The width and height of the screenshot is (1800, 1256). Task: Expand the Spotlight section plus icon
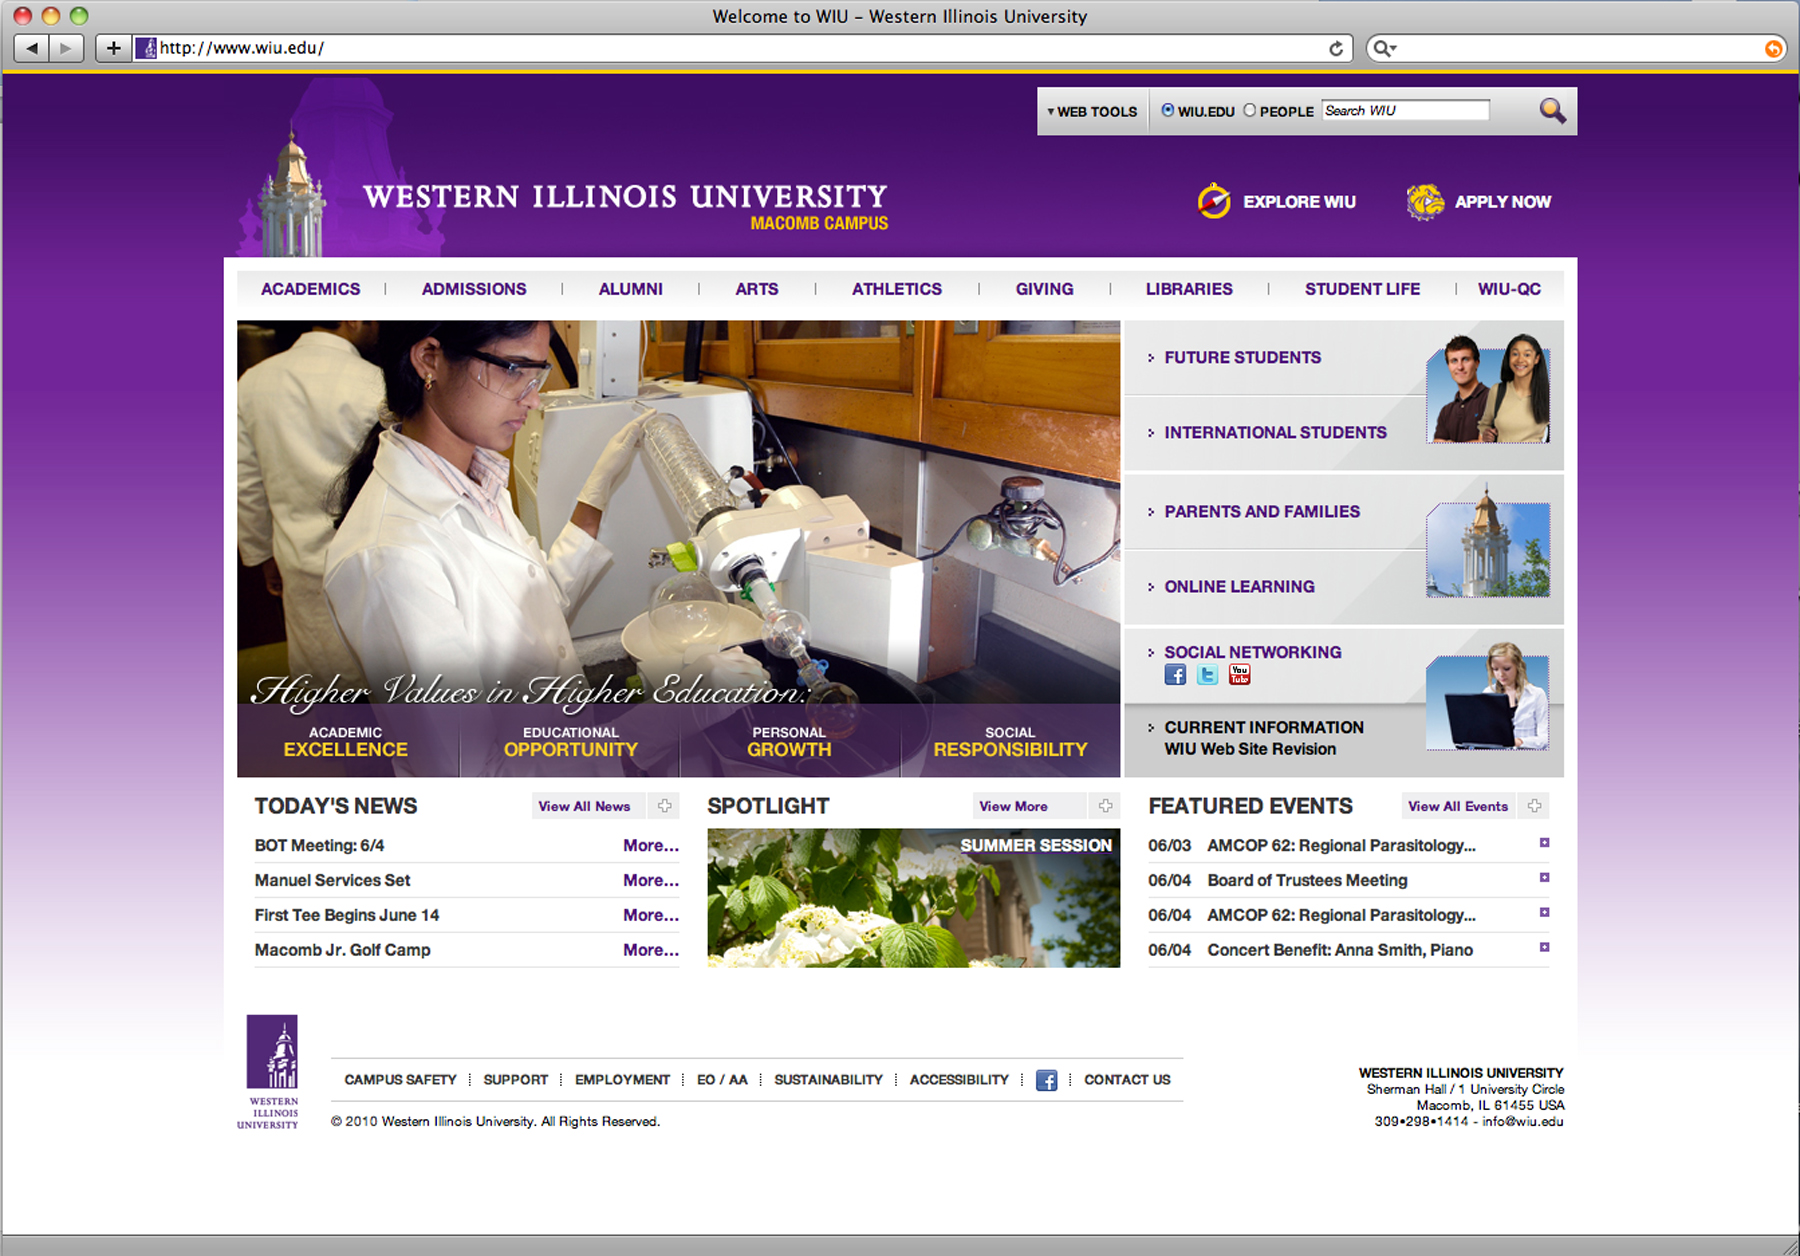tap(1105, 806)
